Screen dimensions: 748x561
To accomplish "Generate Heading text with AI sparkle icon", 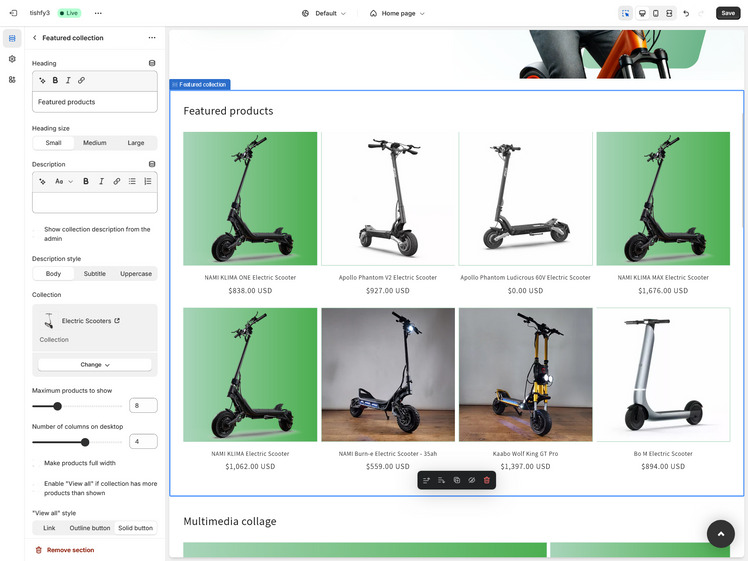I will click(x=42, y=81).
